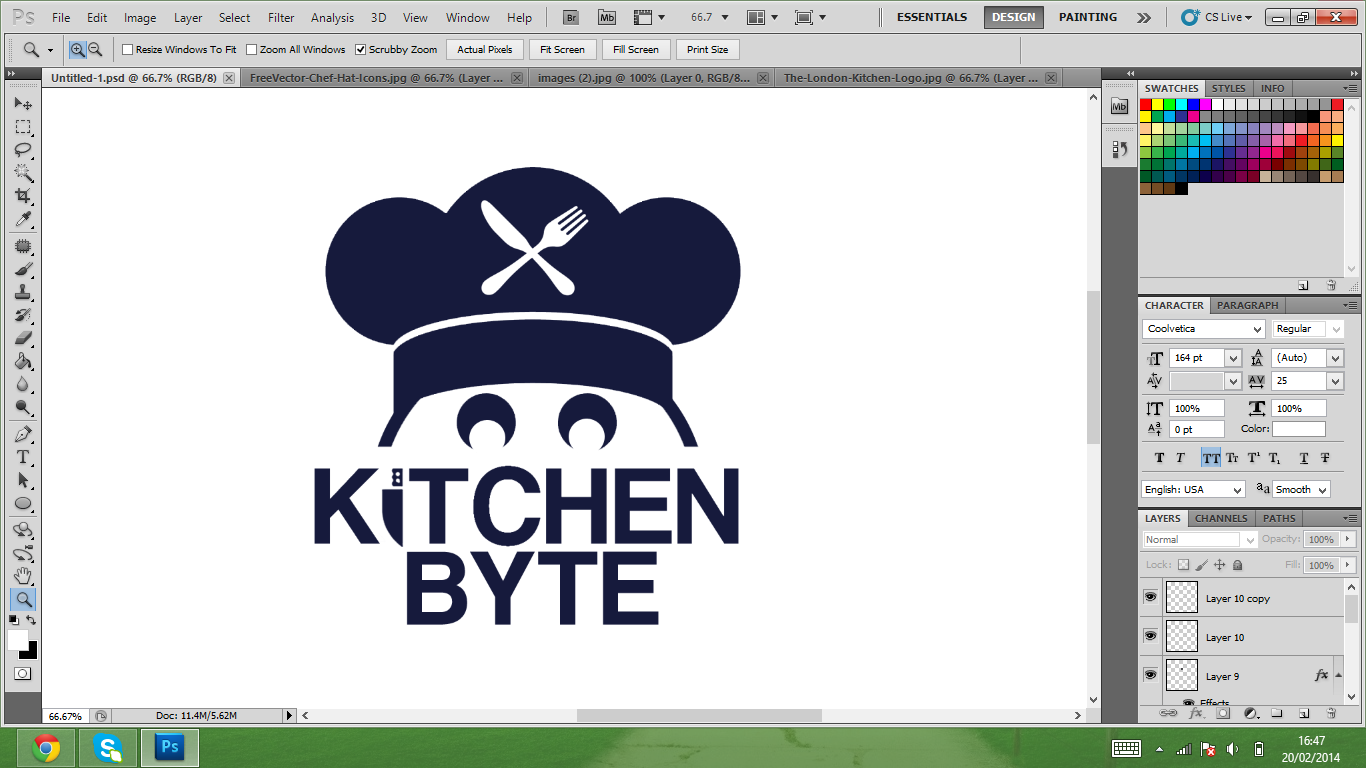The width and height of the screenshot is (1366, 768).
Task: Open the Filter menu
Action: (x=281, y=18)
